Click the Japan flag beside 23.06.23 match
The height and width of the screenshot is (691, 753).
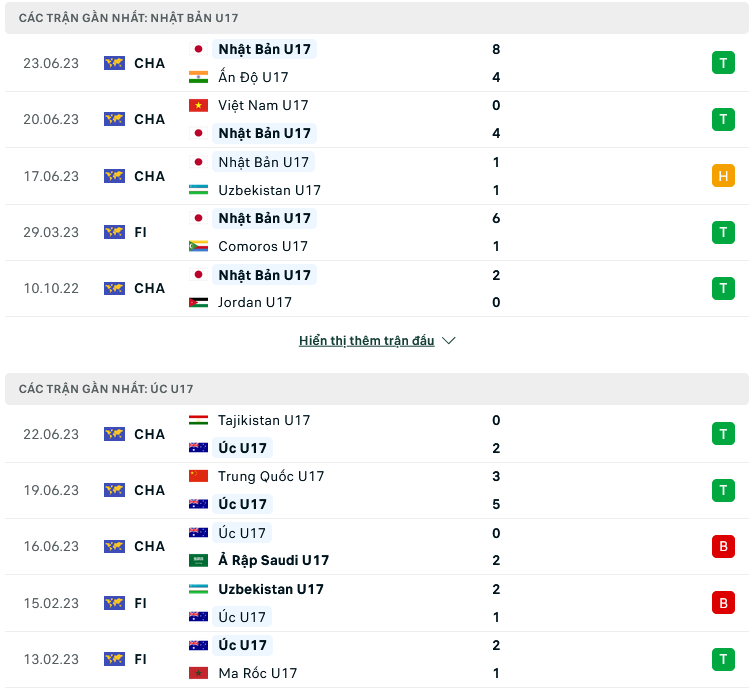click(x=198, y=49)
